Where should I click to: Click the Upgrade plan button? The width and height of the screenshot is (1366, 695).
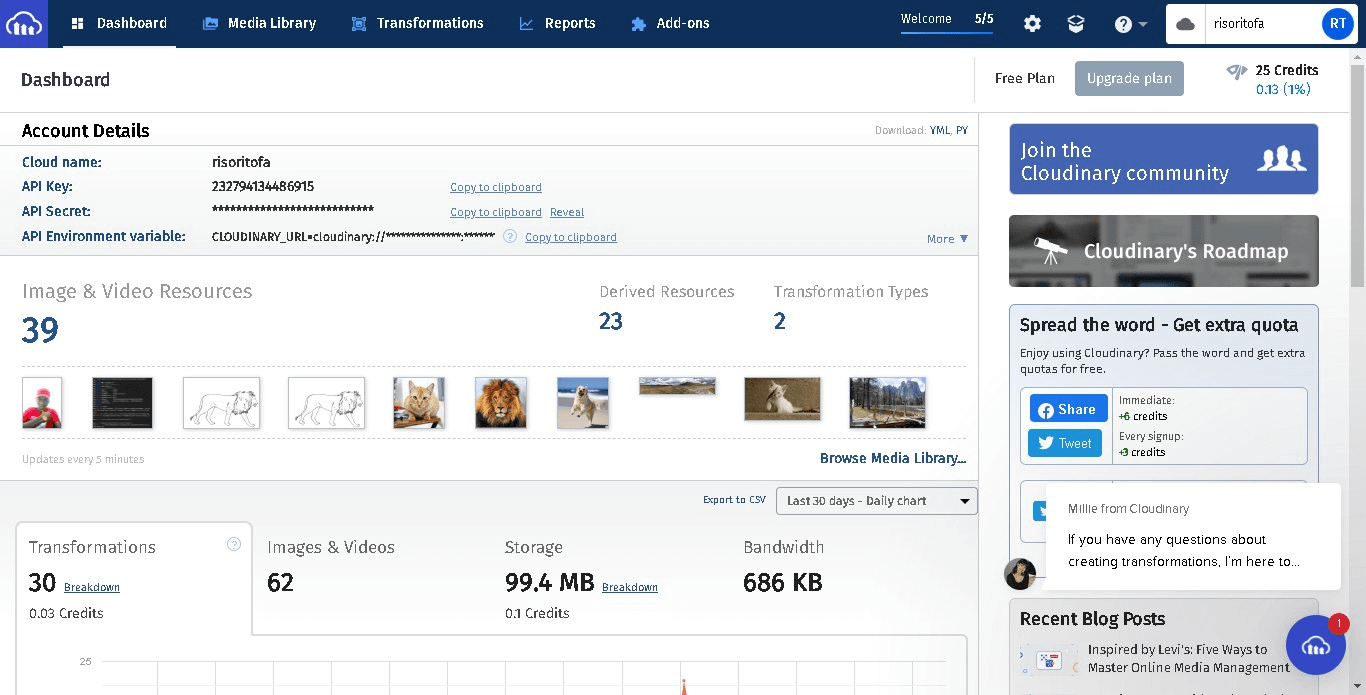(1129, 79)
